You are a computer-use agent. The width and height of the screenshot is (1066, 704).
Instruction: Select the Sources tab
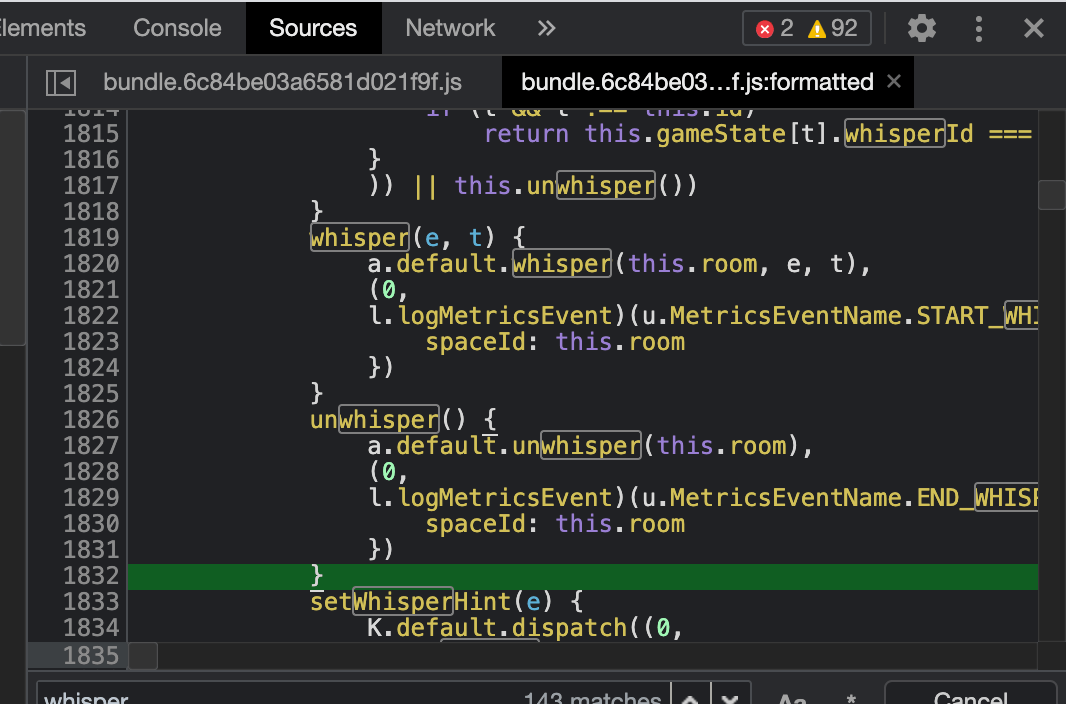click(x=313, y=28)
